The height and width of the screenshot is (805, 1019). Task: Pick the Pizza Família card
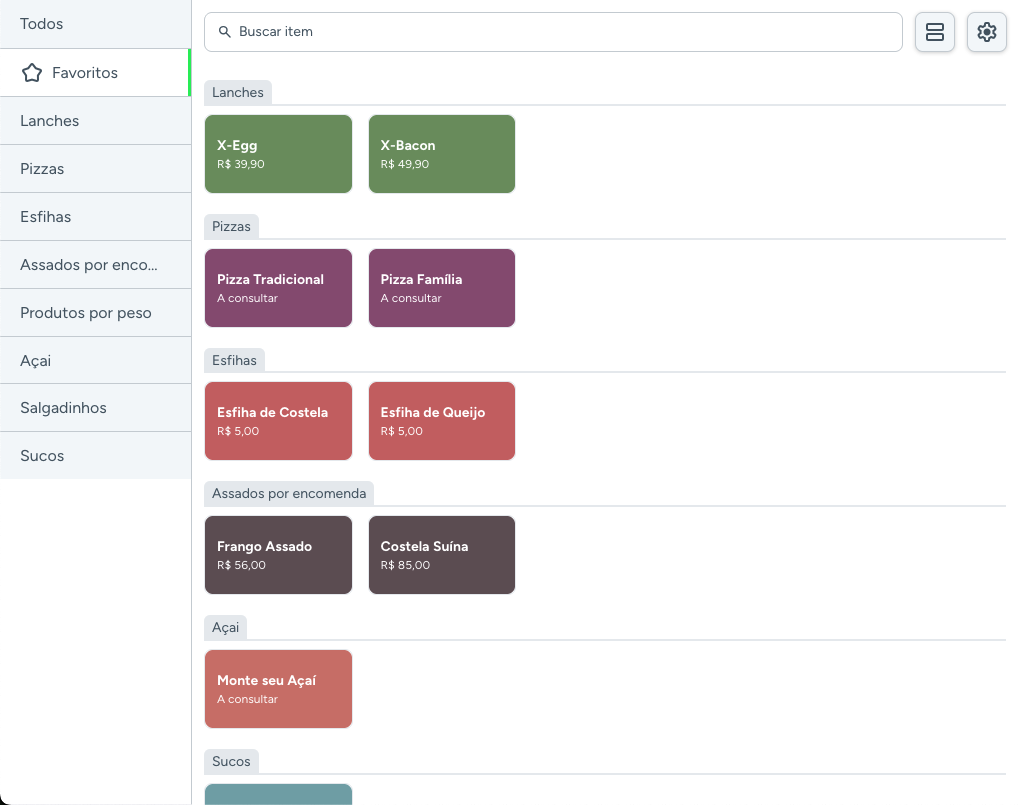point(442,288)
